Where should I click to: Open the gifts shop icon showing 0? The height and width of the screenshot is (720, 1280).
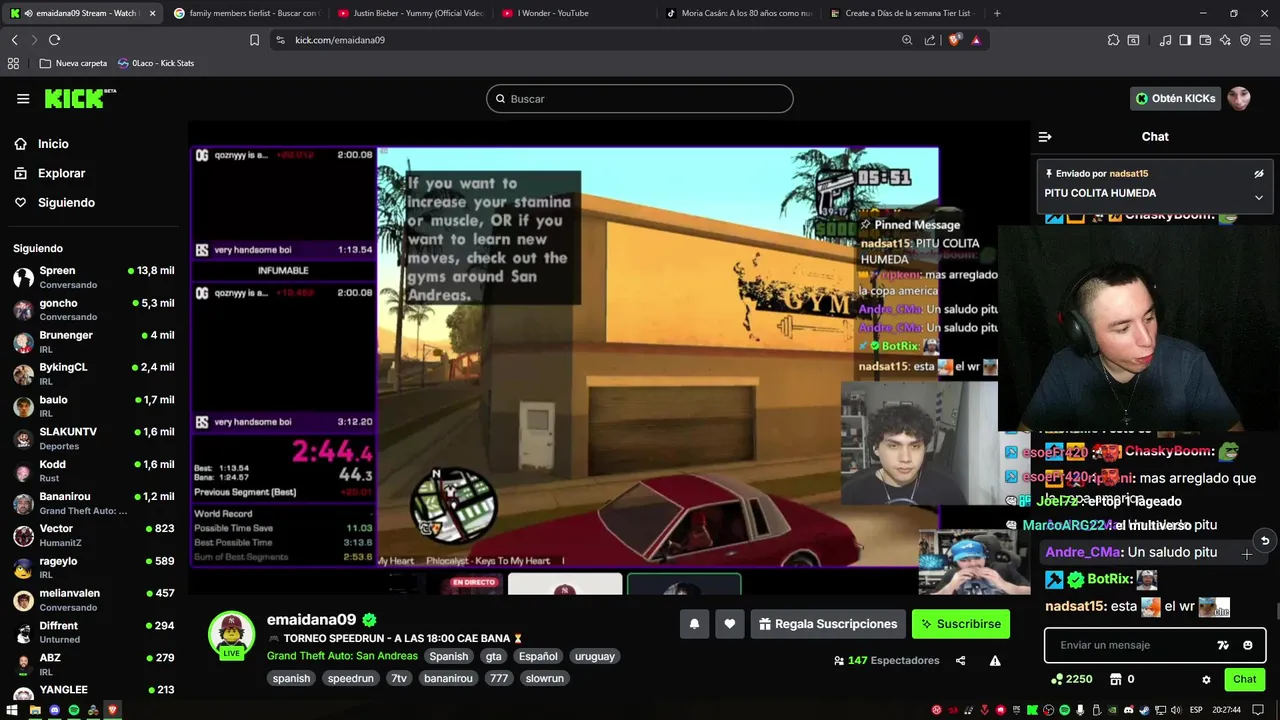[x=1122, y=679]
